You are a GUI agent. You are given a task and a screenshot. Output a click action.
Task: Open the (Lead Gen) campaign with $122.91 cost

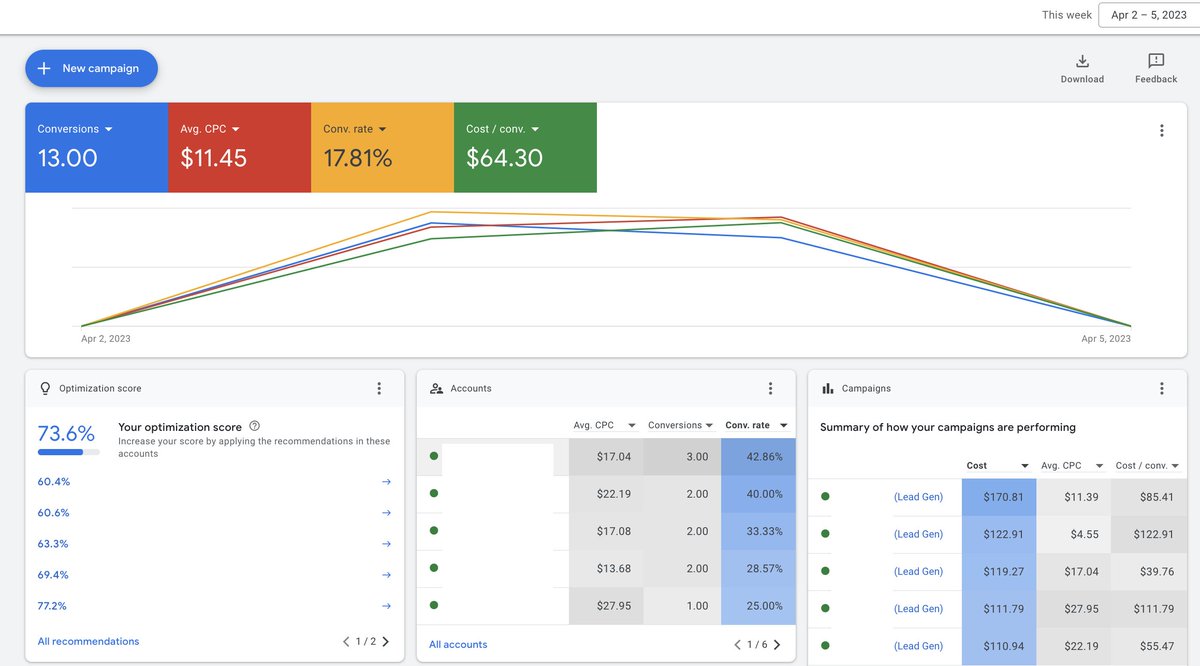click(x=918, y=534)
